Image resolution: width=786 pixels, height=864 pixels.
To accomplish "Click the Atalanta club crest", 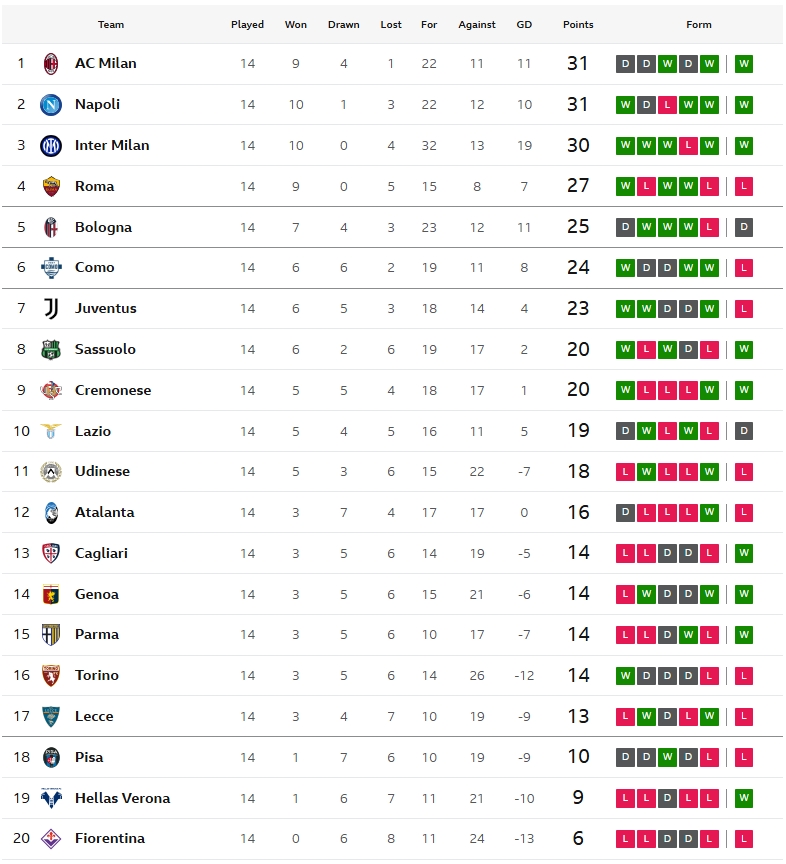I will pos(51,512).
